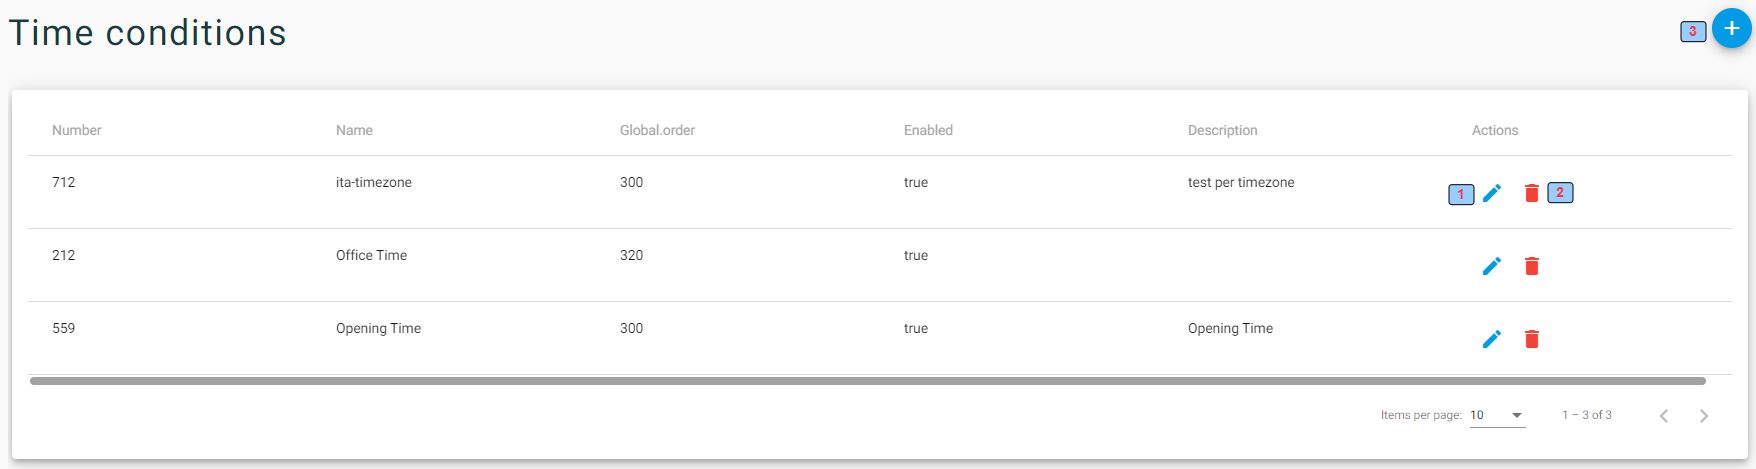The width and height of the screenshot is (1756, 469).
Task: Click the Number column header
Action: 77,130
